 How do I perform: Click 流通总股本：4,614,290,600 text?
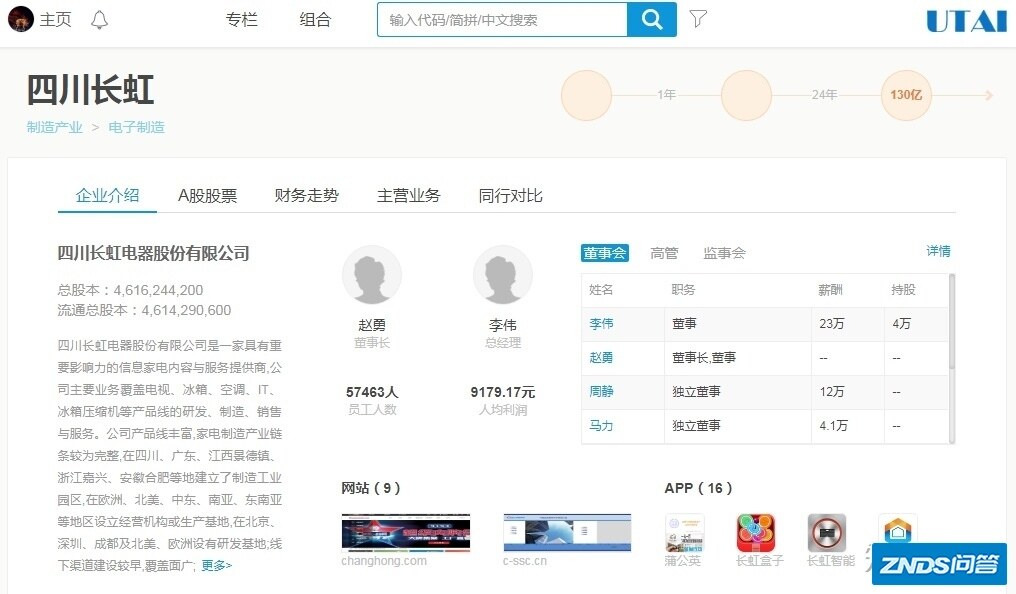144,310
